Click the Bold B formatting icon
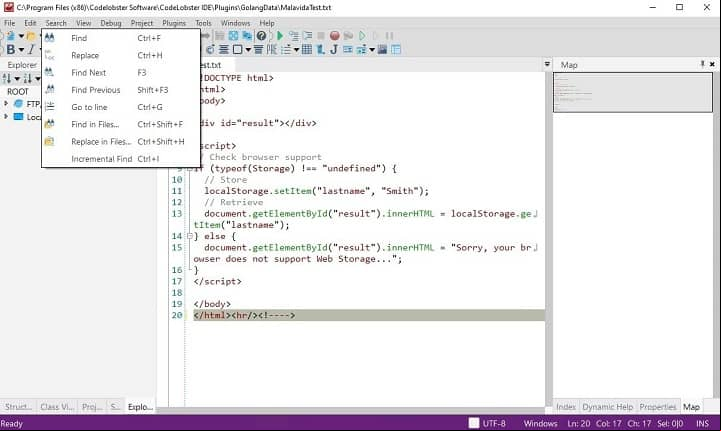This screenshot has width=721, height=431. [x=11, y=49]
